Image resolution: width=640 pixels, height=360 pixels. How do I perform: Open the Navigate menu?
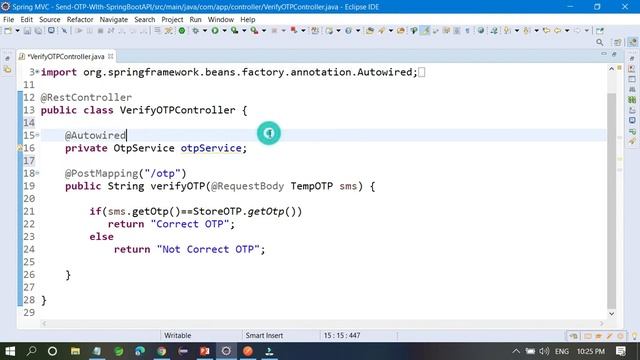(x=113, y=20)
